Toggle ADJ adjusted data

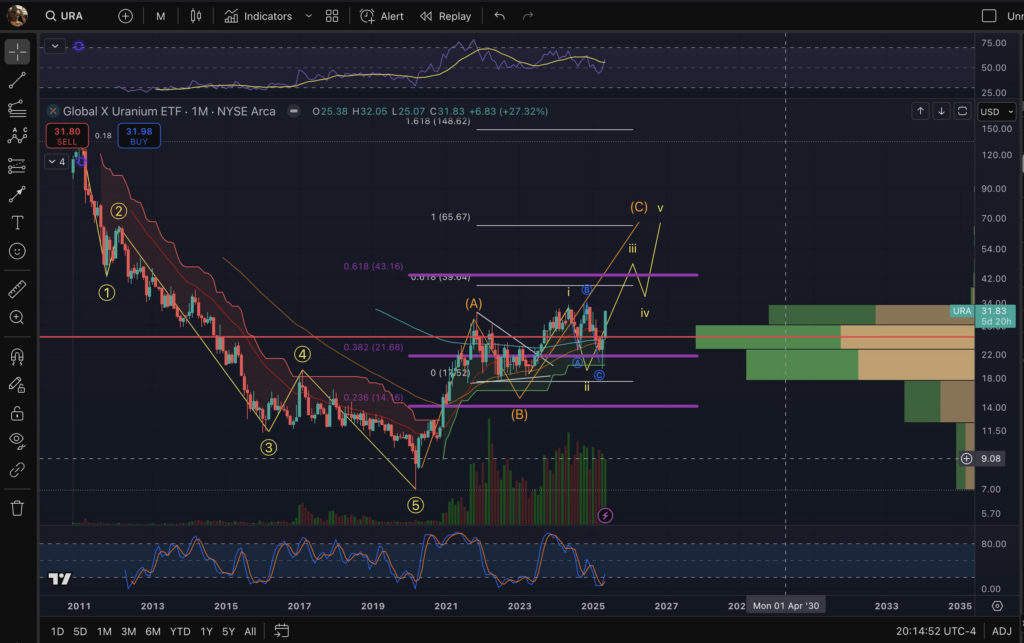(1002, 631)
